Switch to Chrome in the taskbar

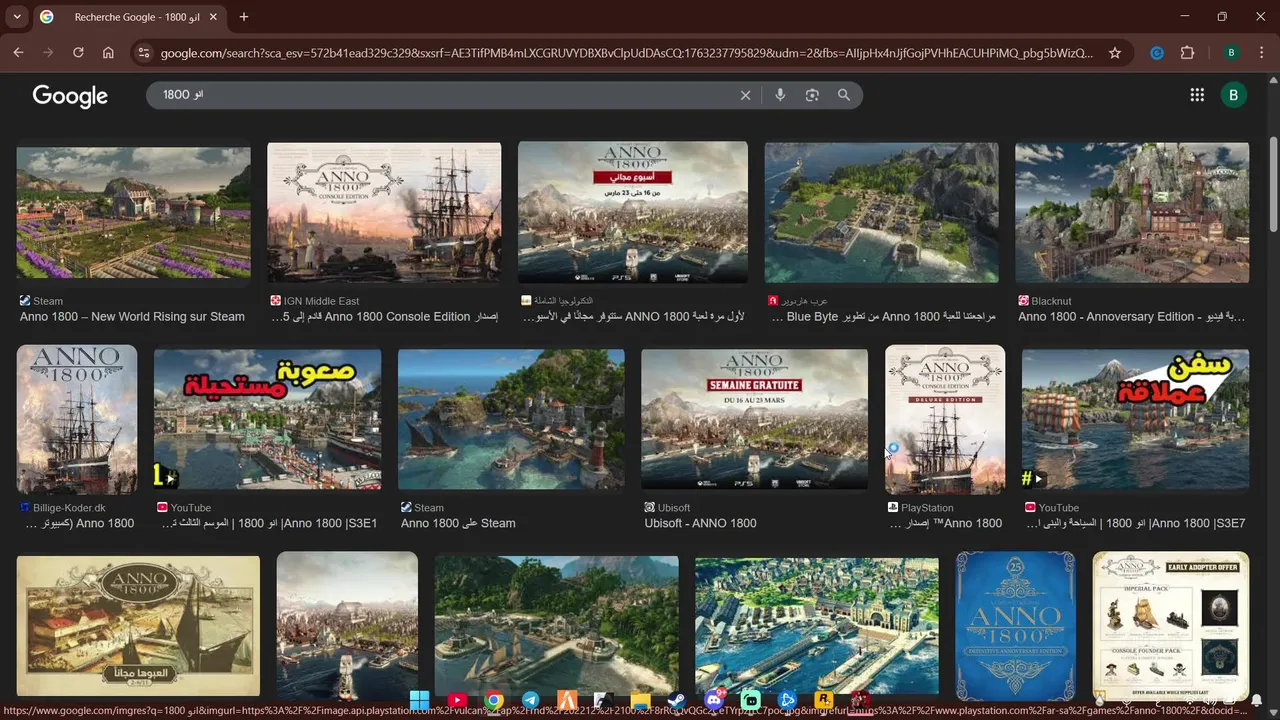(x=494, y=700)
